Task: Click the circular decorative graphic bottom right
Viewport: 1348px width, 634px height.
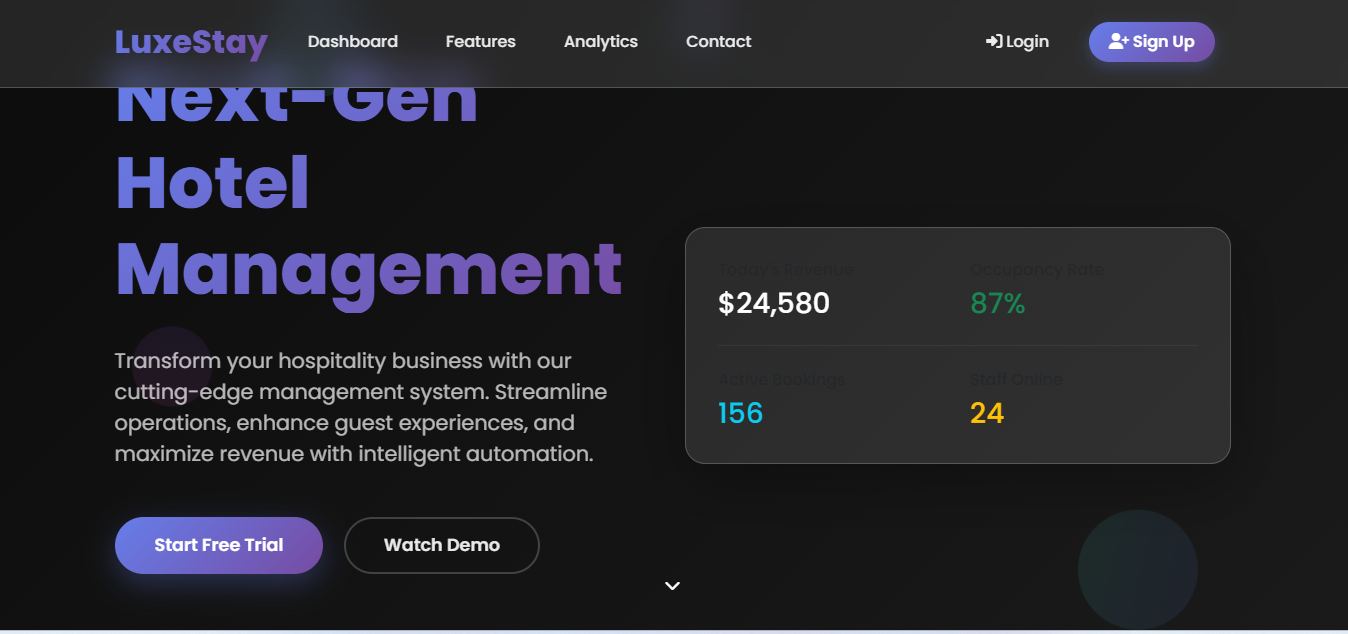Action: click(1137, 569)
